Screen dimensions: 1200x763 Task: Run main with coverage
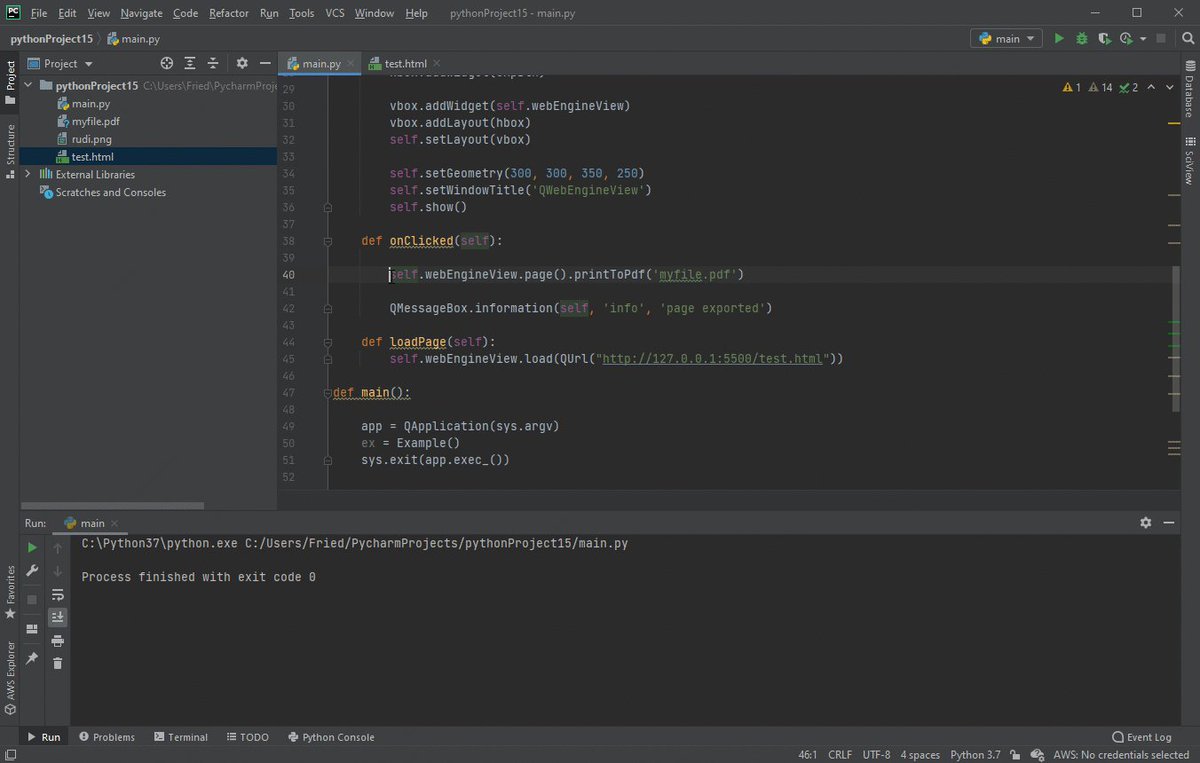point(1104,39)
